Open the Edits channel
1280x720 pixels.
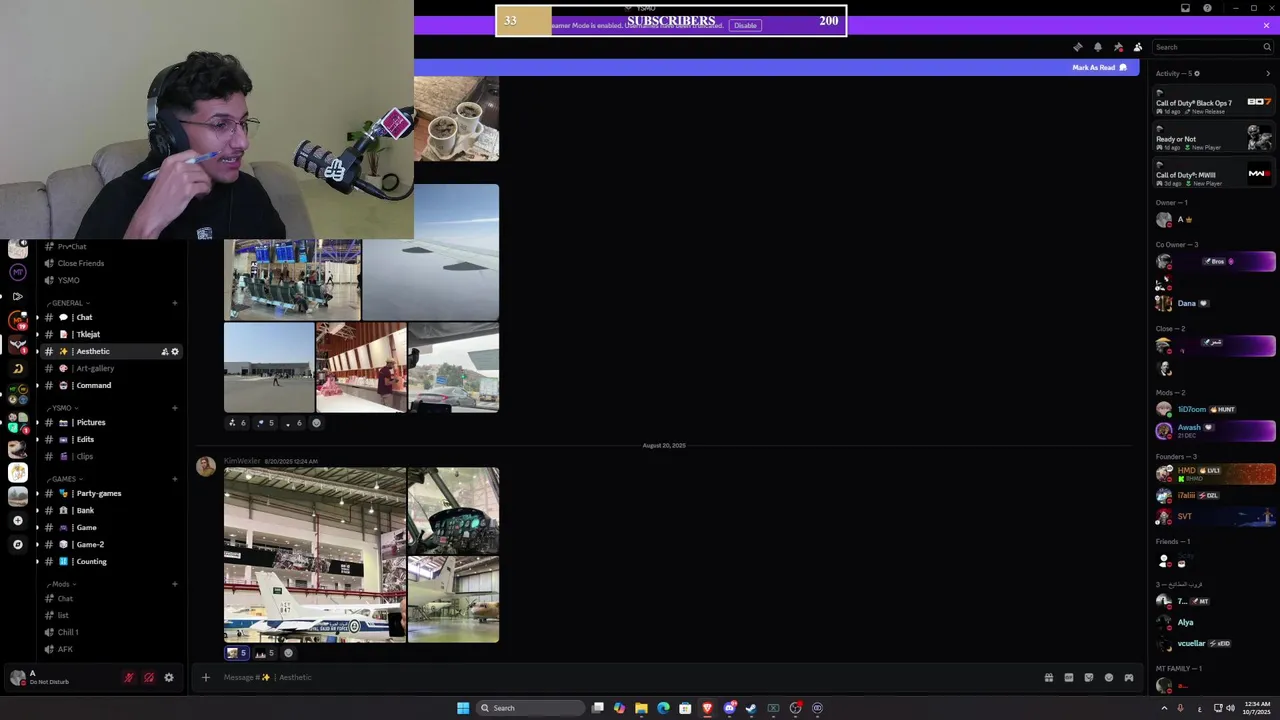(x=110, y=439)
